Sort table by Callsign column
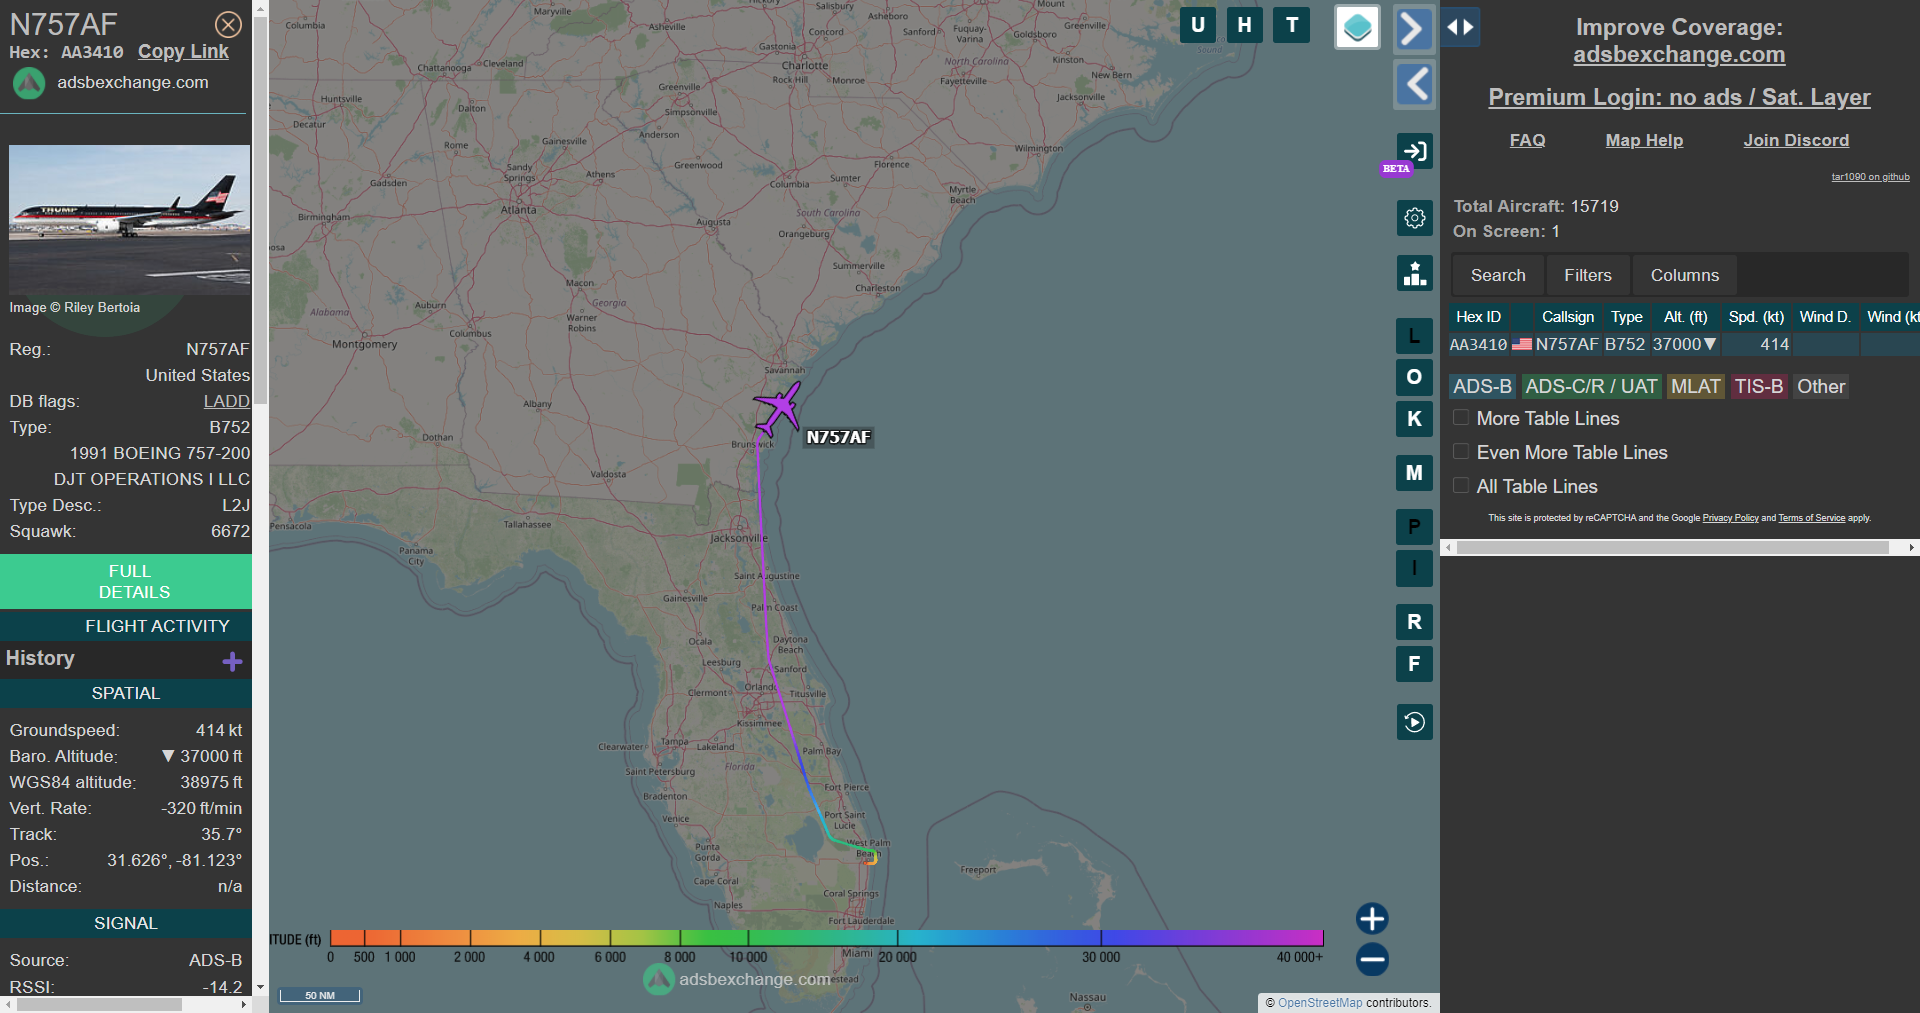1920x1013 pixels. pos(1567,317)
